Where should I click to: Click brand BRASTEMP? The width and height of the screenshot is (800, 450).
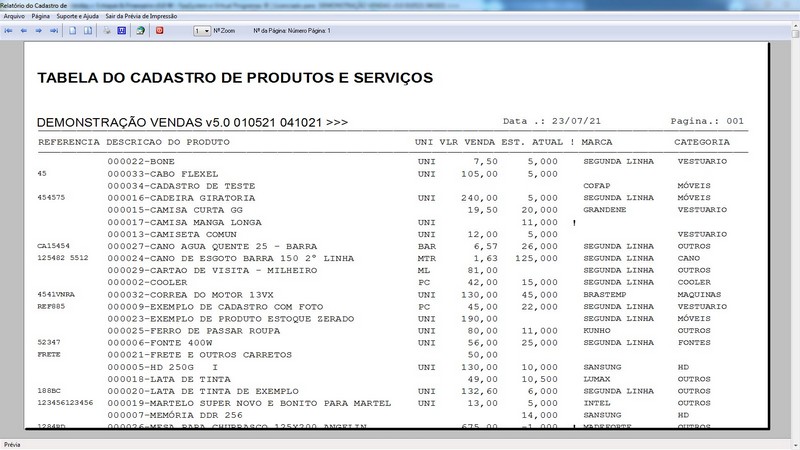click(x=605, y=294)
